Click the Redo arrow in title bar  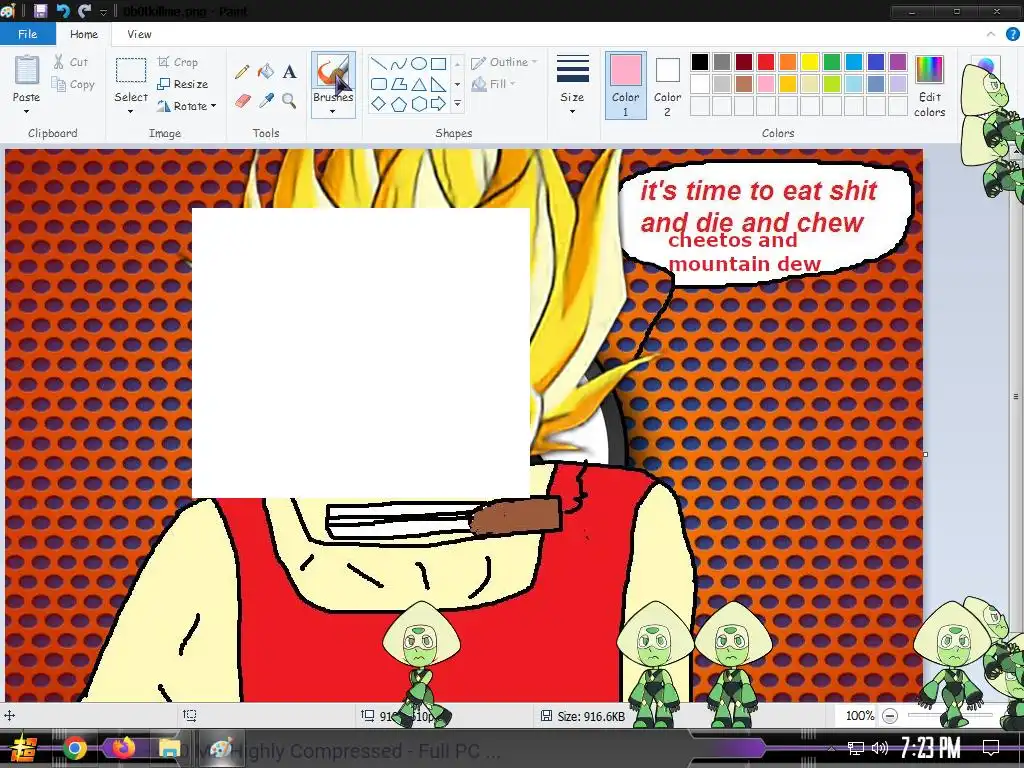pos(84,10)
